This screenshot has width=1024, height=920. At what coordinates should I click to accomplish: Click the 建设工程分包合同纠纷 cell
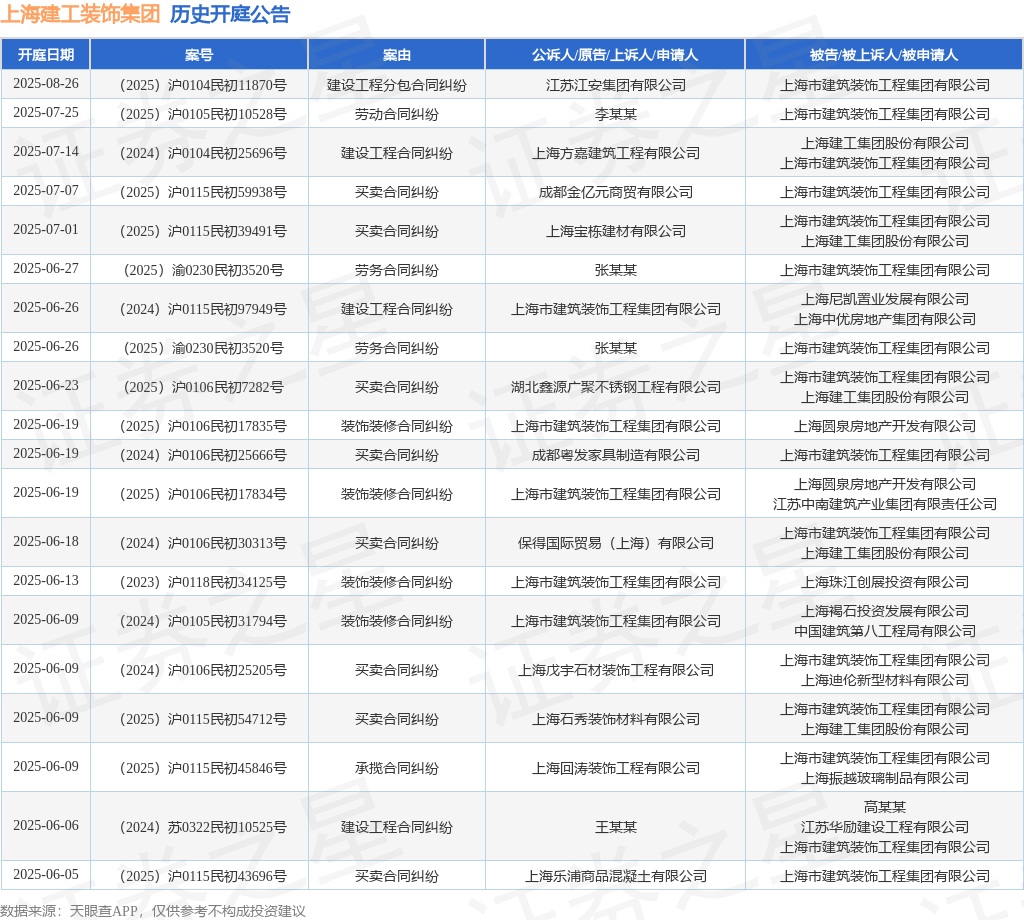tap(396, 85)
